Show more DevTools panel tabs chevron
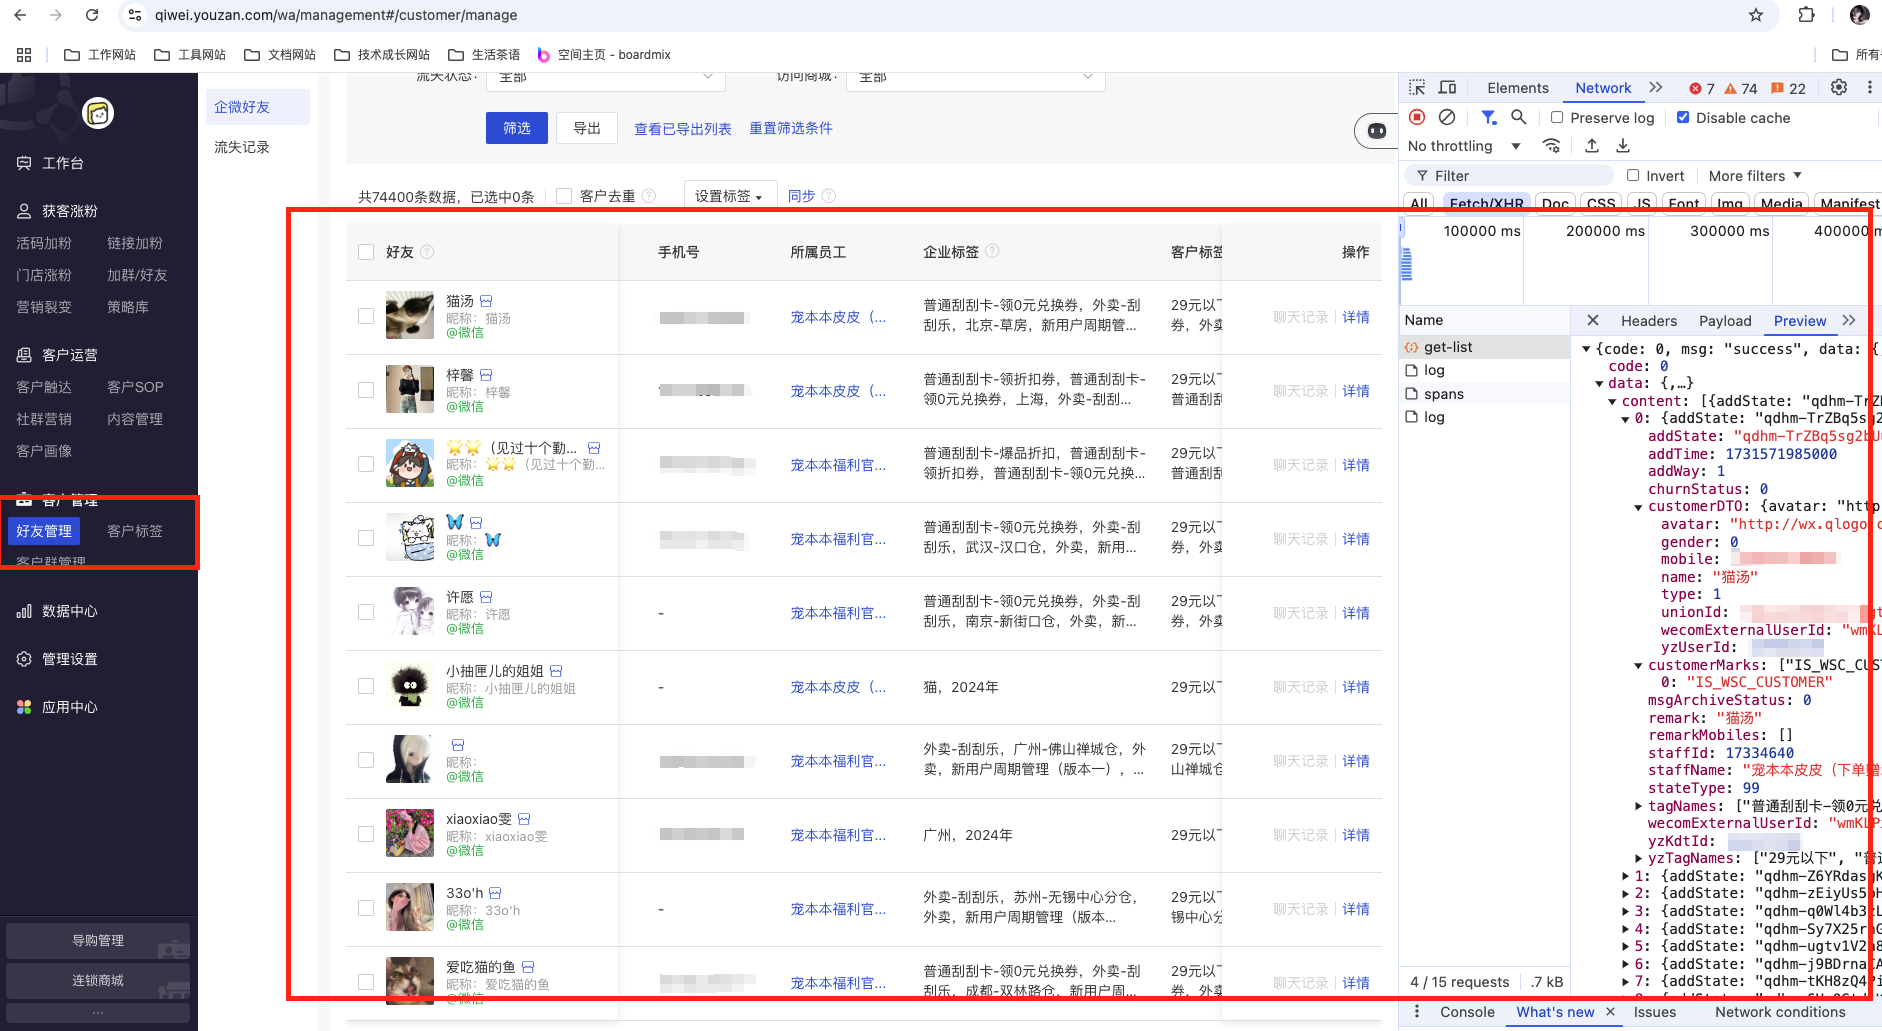The height and width of the screenshot is (1031, 1882). (1656, 88)
